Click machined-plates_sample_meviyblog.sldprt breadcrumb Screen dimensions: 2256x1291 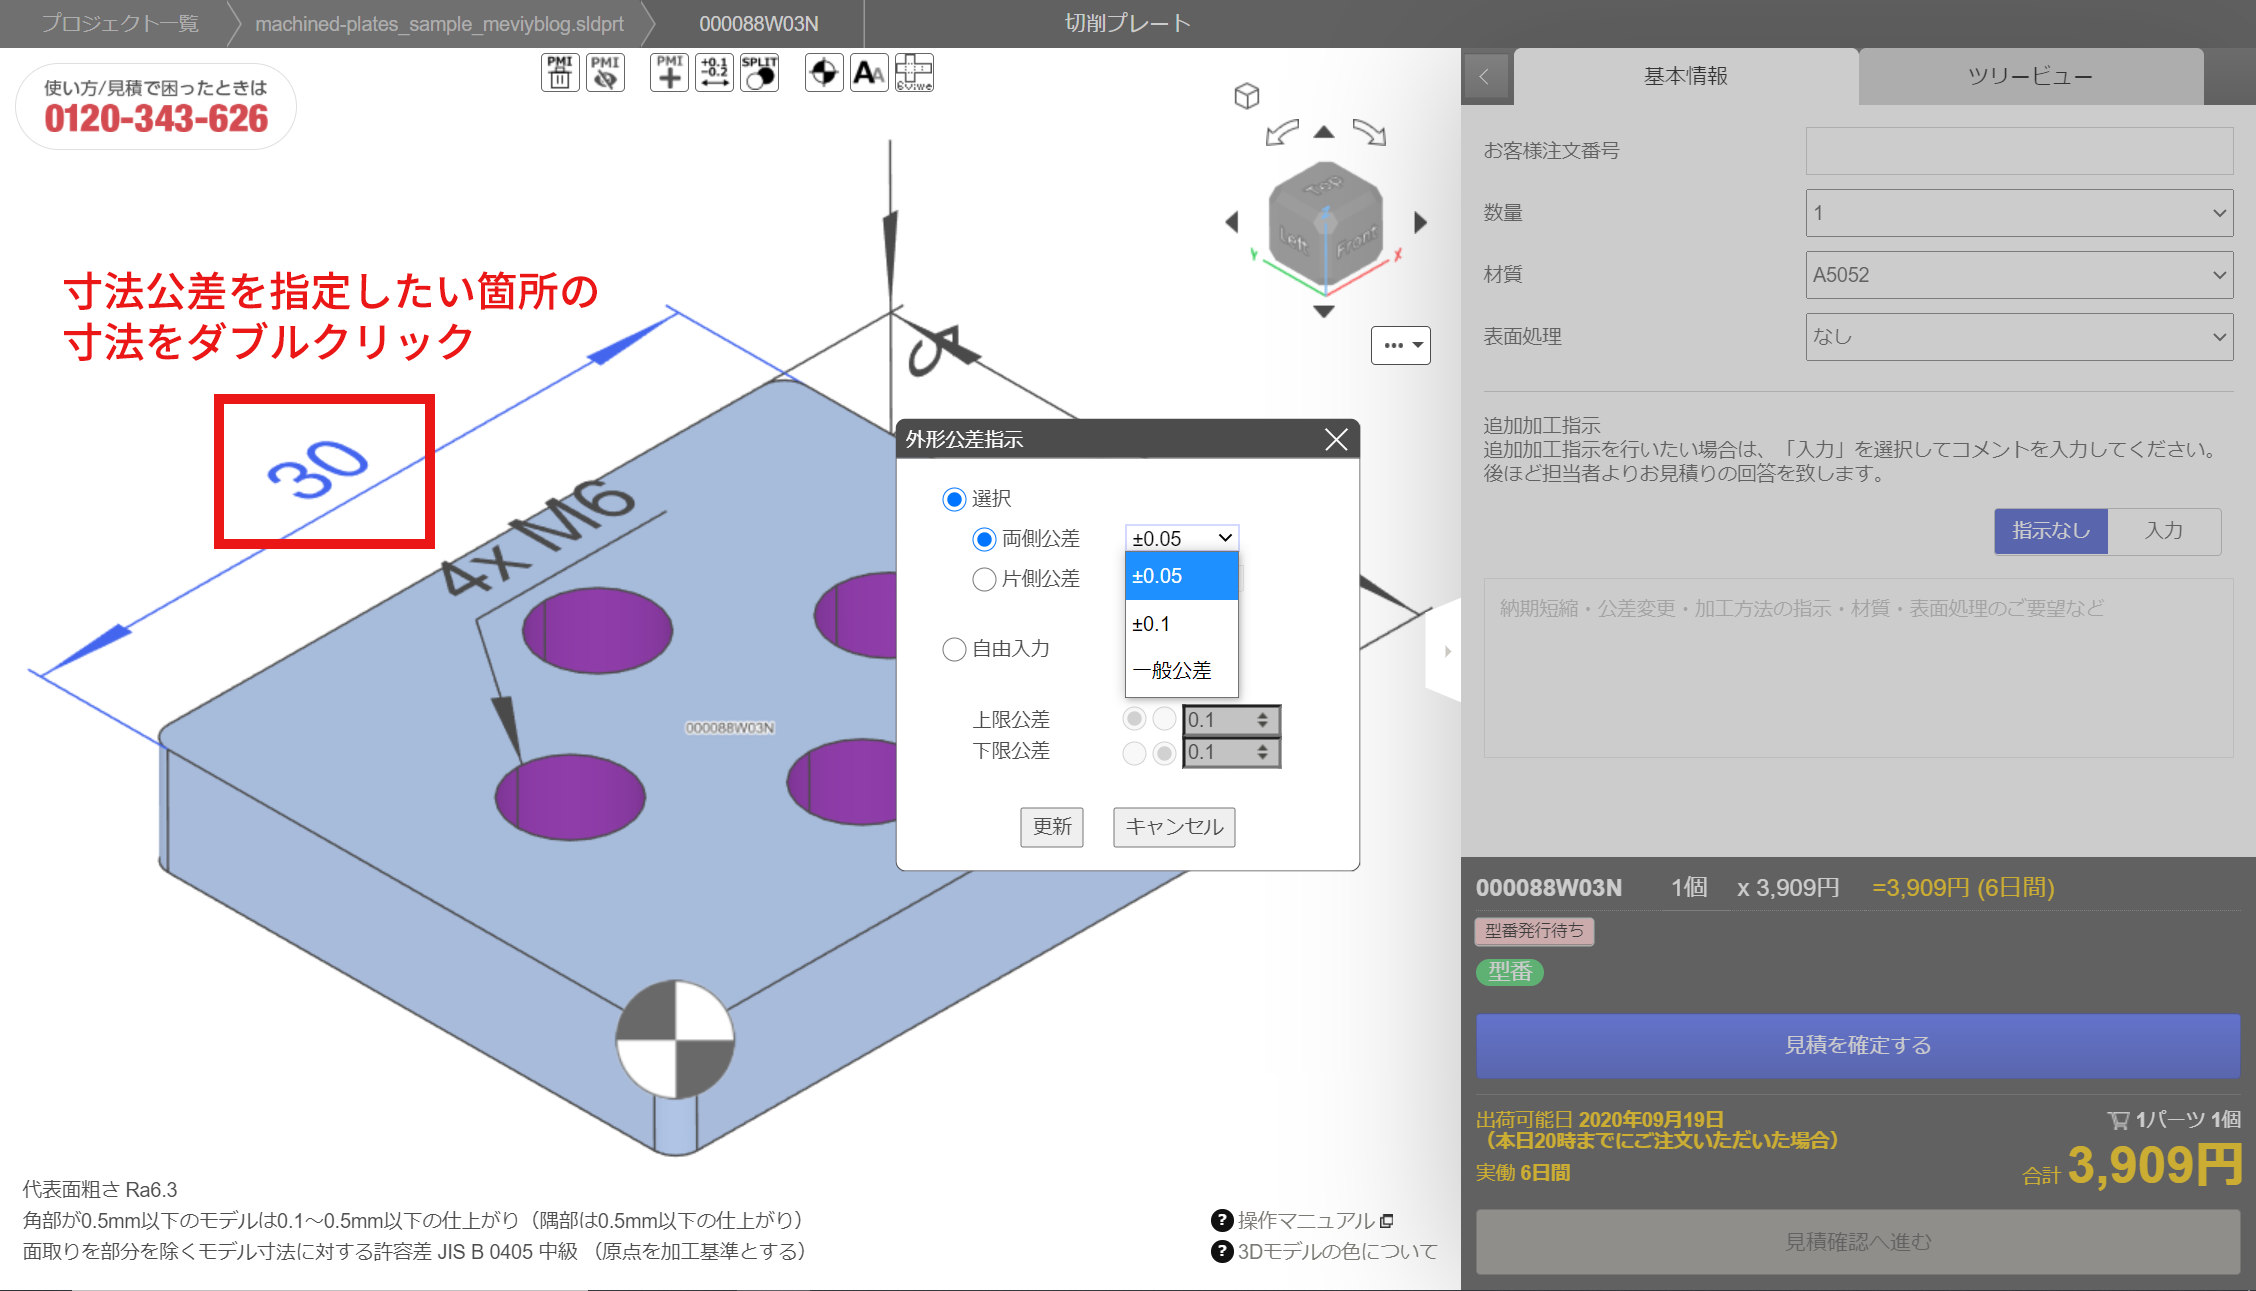coord(439,23)
